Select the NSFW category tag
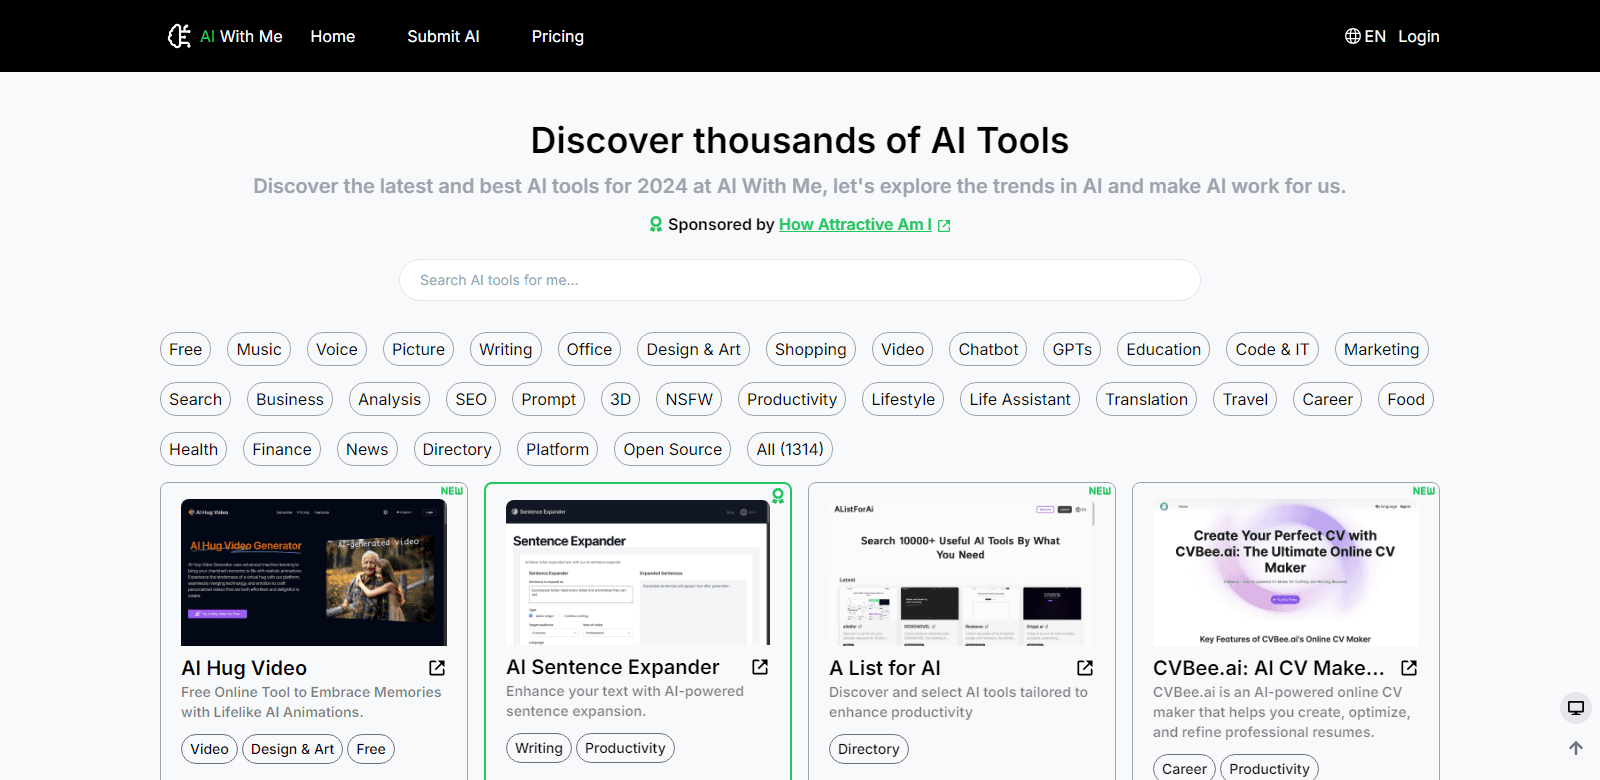The image size is (1600, 780). (x=689, y=399)
